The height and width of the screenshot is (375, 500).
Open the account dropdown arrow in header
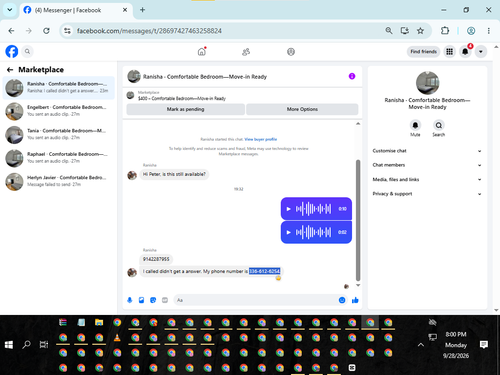coord(481,52)
